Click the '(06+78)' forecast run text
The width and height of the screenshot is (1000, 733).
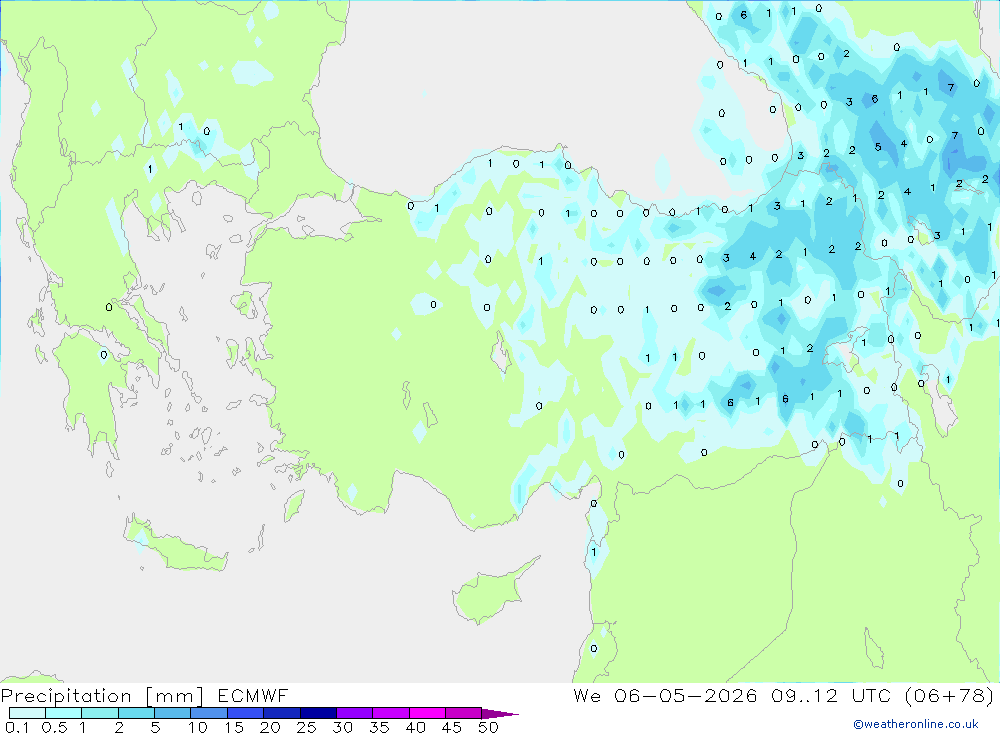coord(950,695)
